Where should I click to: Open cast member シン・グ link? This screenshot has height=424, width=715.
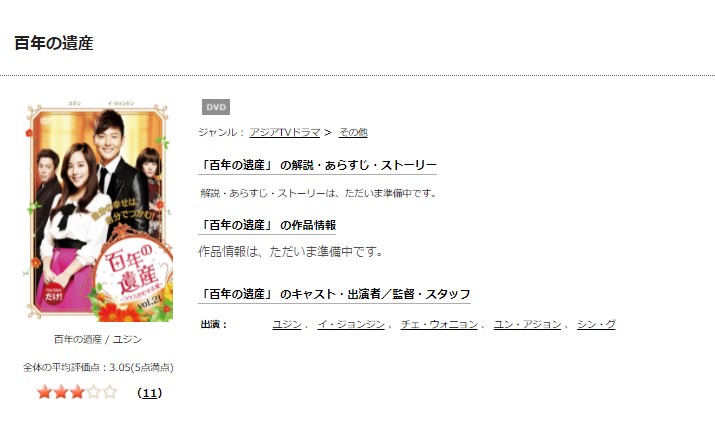[596, 324]
